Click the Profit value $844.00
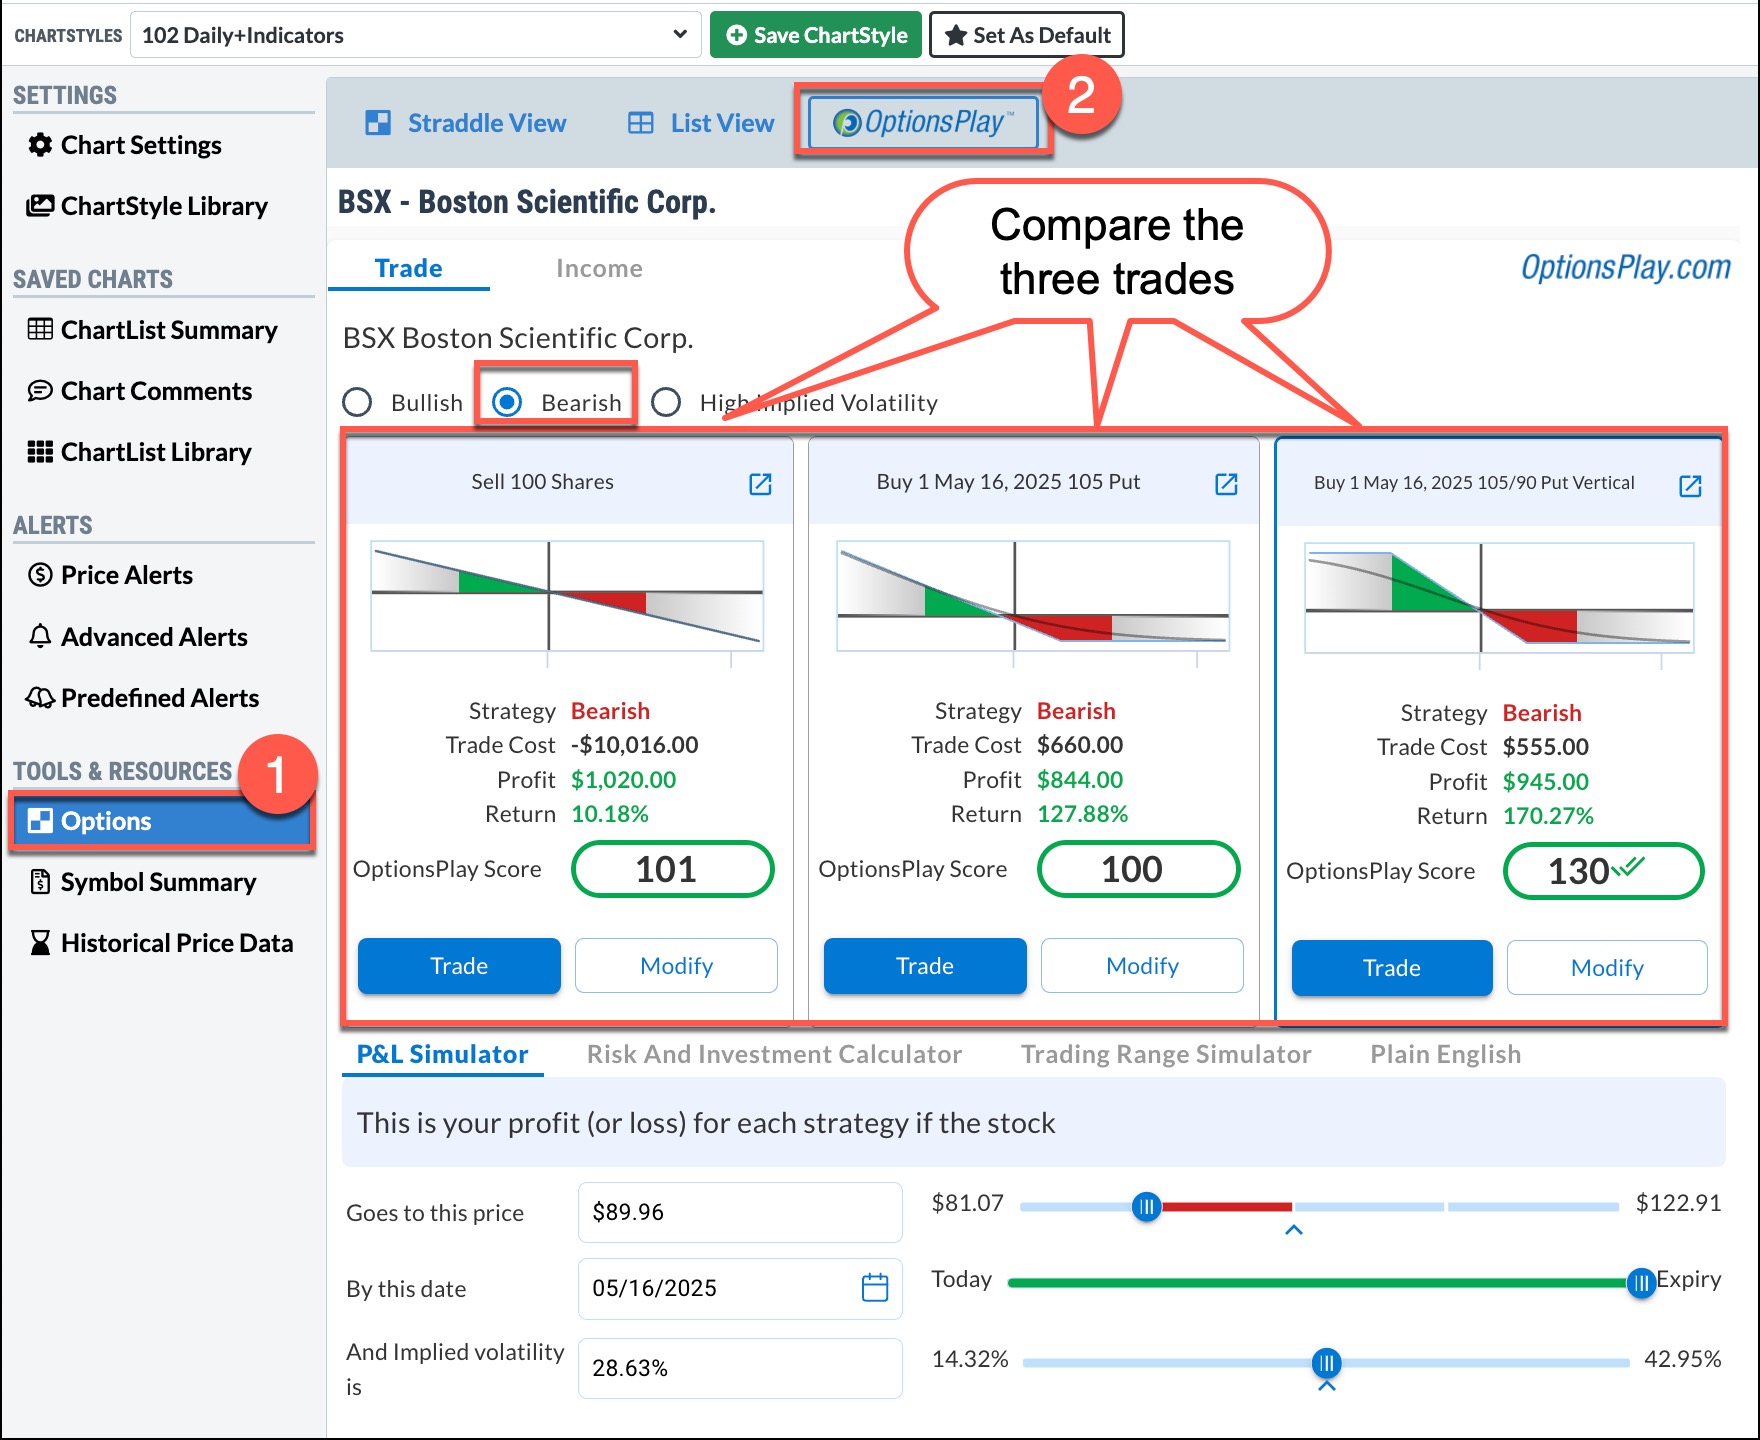 coord(1080,780)
